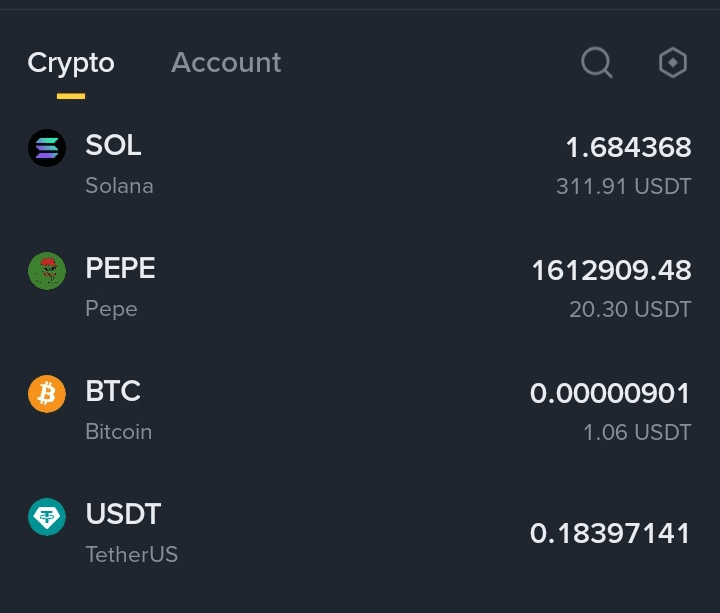The width and height of the screenshot is (720, 613).
Task: Tap the Solana coin logo
Action: point(46,148)
